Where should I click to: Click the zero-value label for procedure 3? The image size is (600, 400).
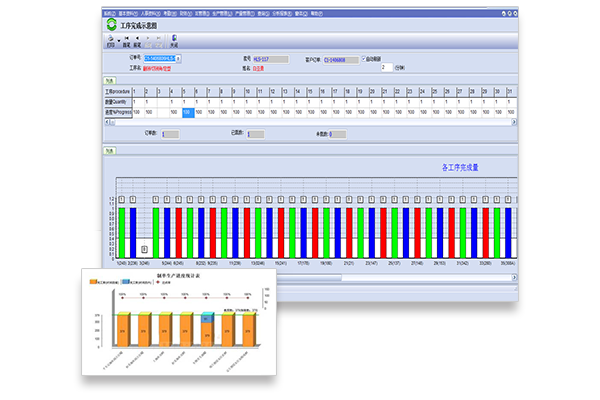pyautogui.click(x=144, y=249)
